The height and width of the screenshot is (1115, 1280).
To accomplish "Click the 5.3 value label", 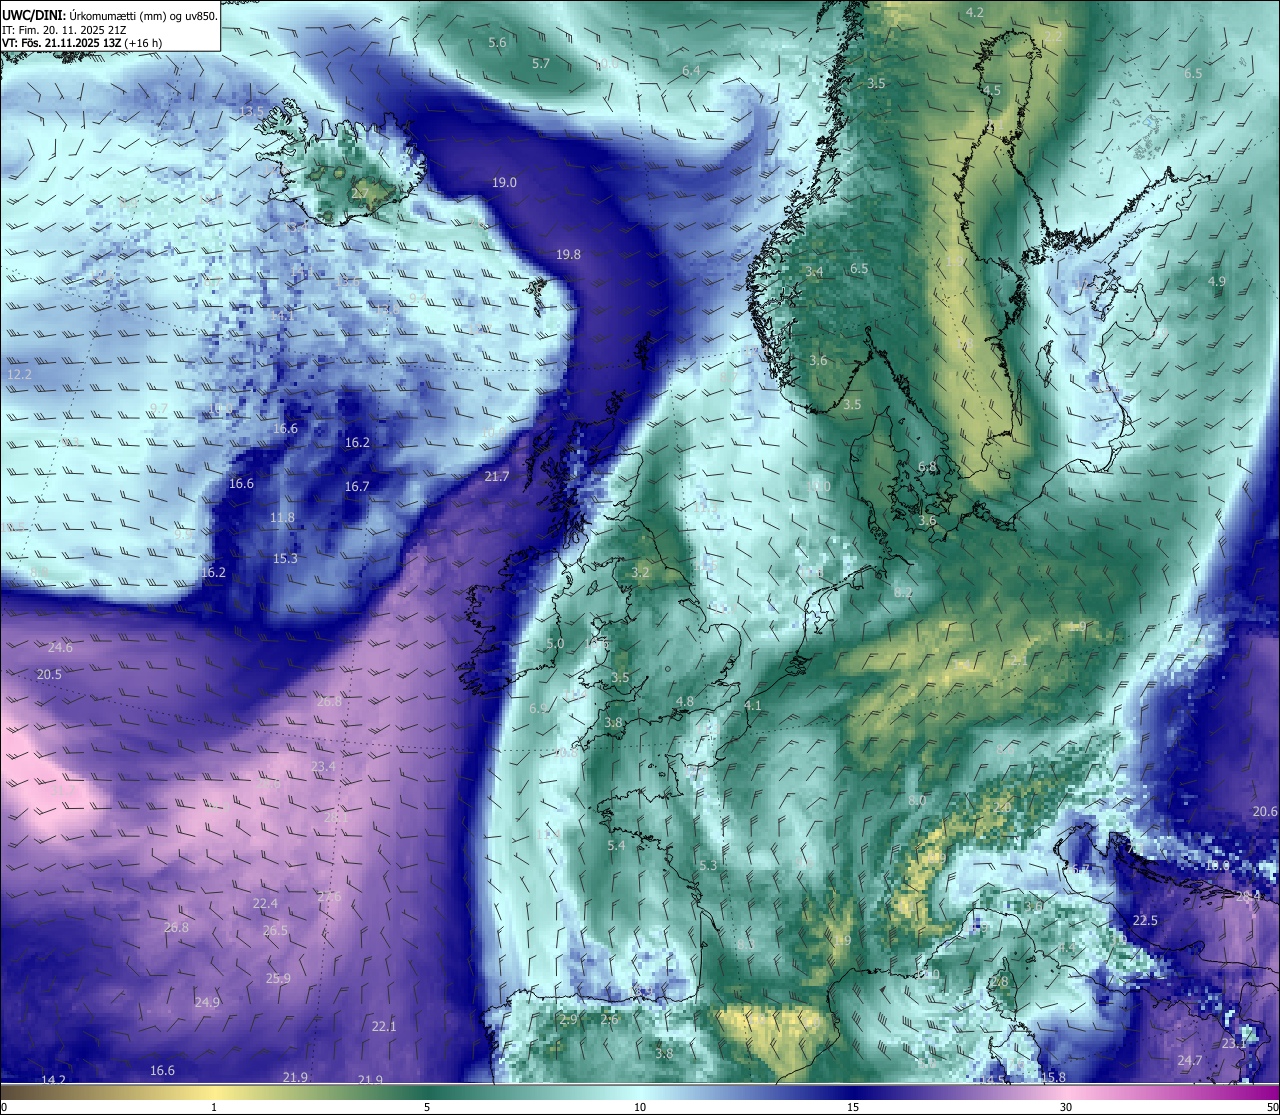I will (x=708, y=866).
